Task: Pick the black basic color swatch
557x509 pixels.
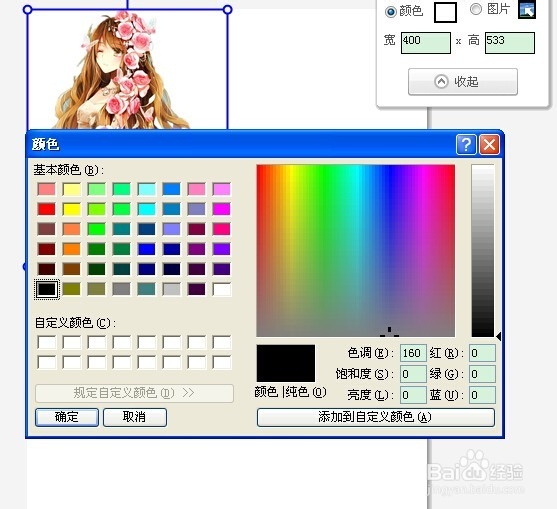Action: tap(47, 289)
